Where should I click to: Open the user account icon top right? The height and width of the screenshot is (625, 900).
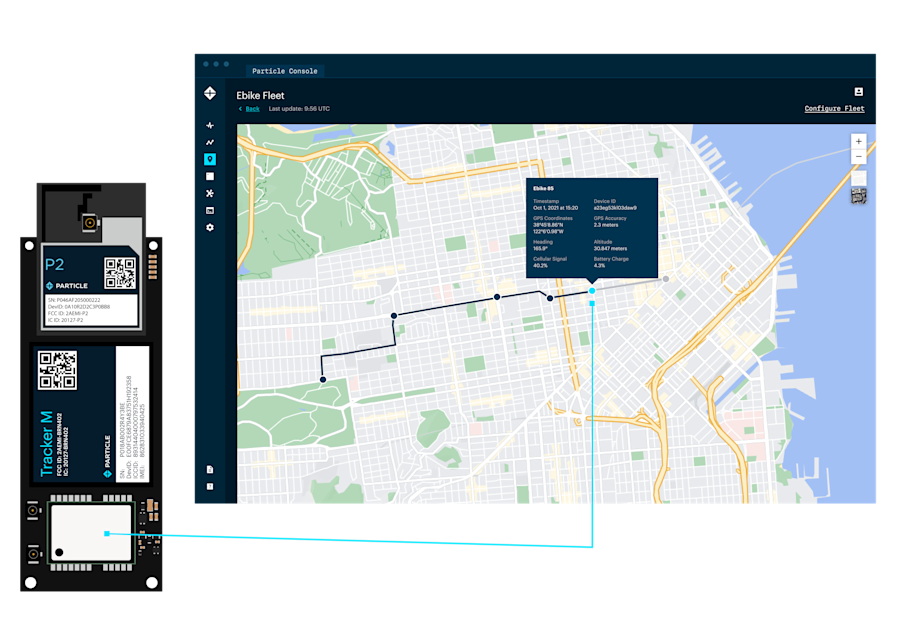coord(859,92)
